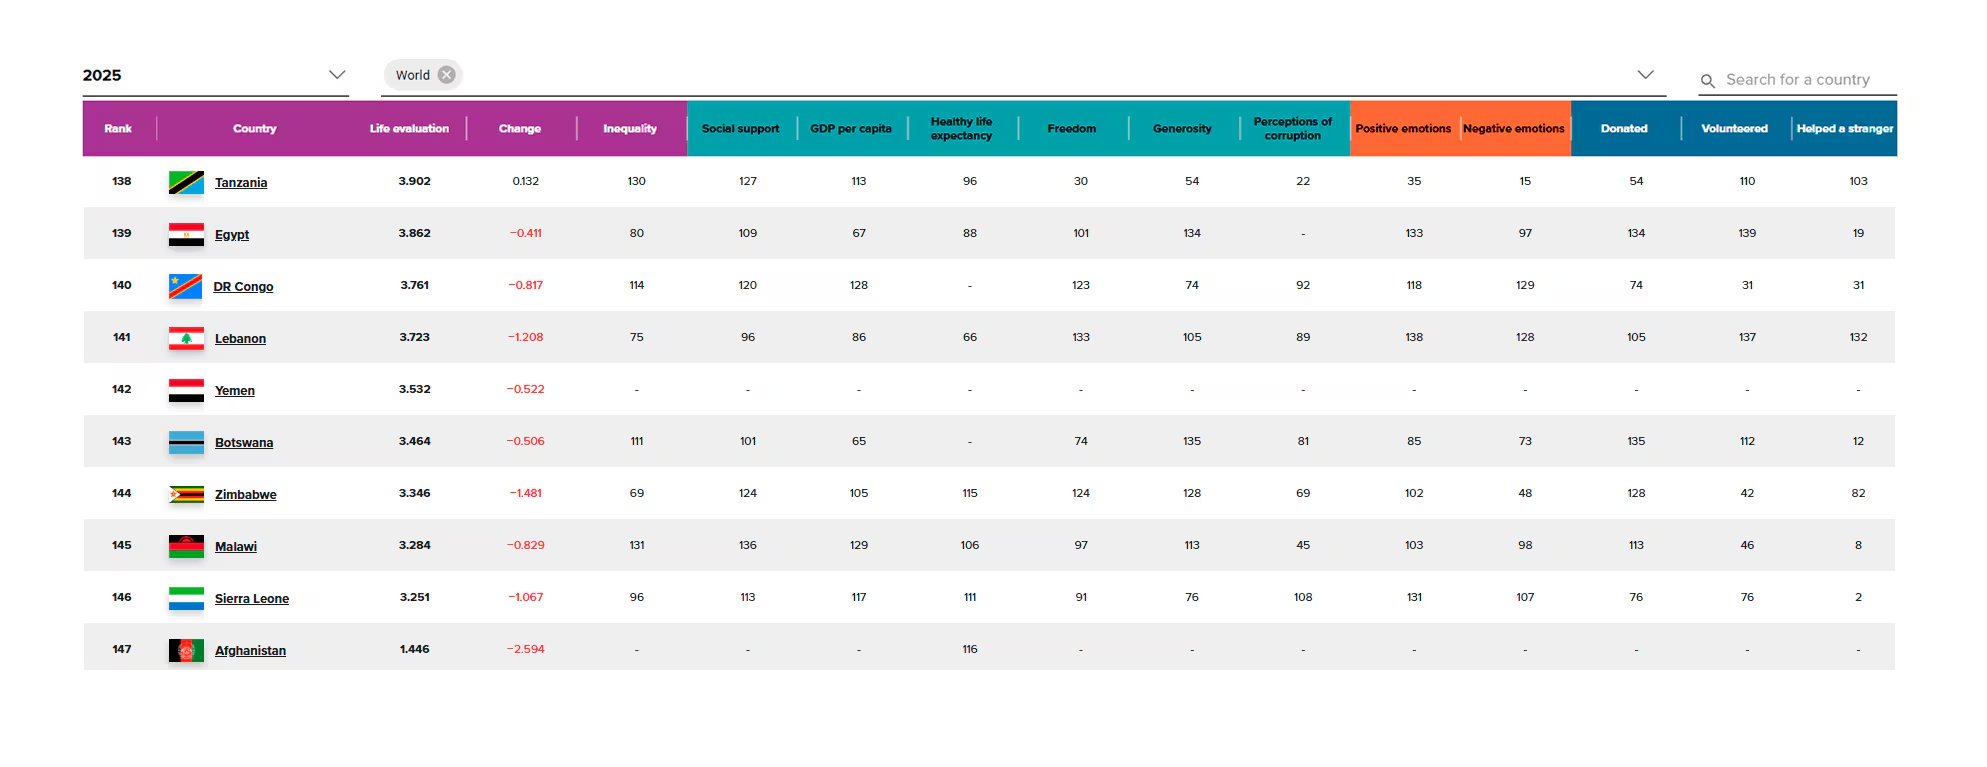Click the search magnifier icon
Screen dimensions: 1987x767
[1708, 79]
